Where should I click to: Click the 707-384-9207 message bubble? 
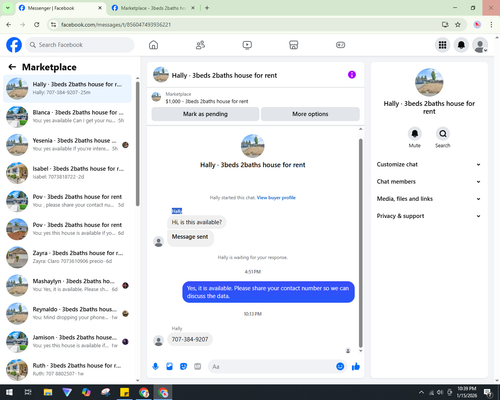click(190, 339)
